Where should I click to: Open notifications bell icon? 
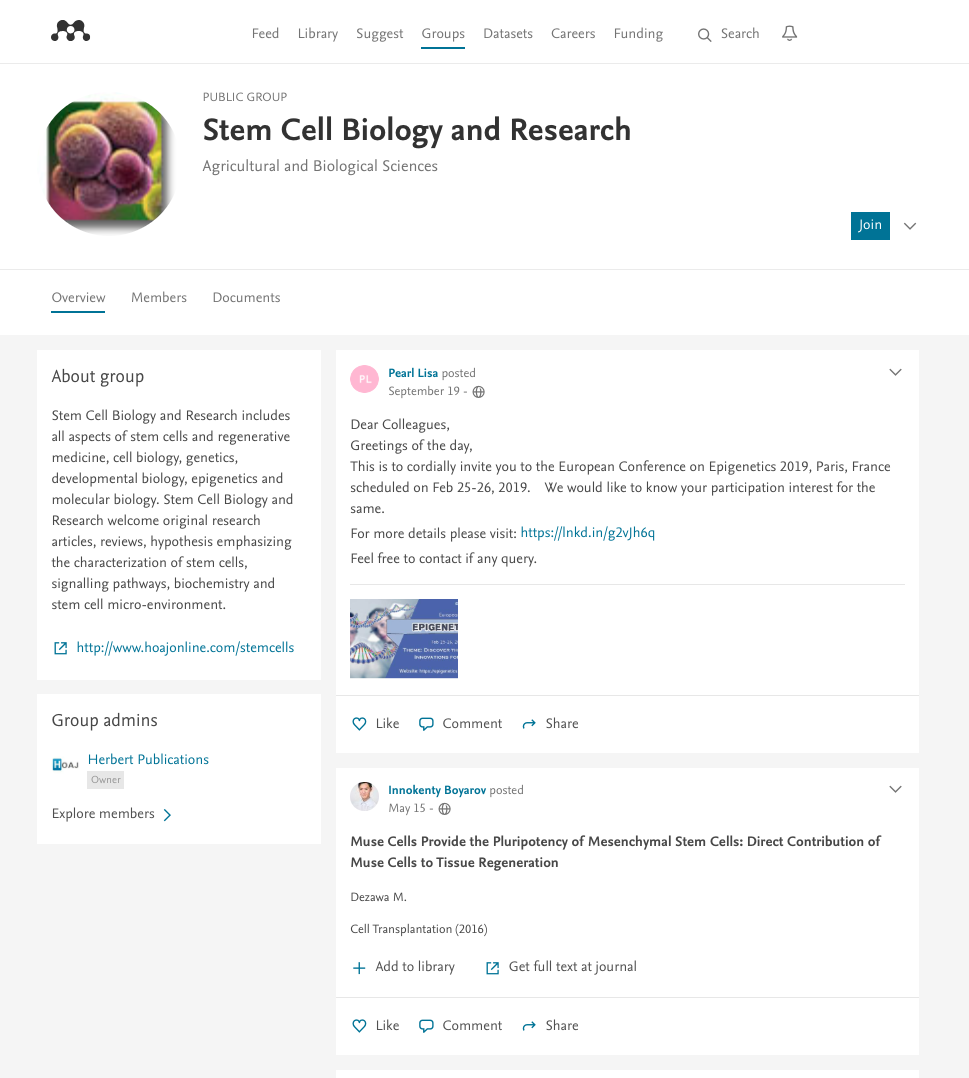tap(789, 34)
